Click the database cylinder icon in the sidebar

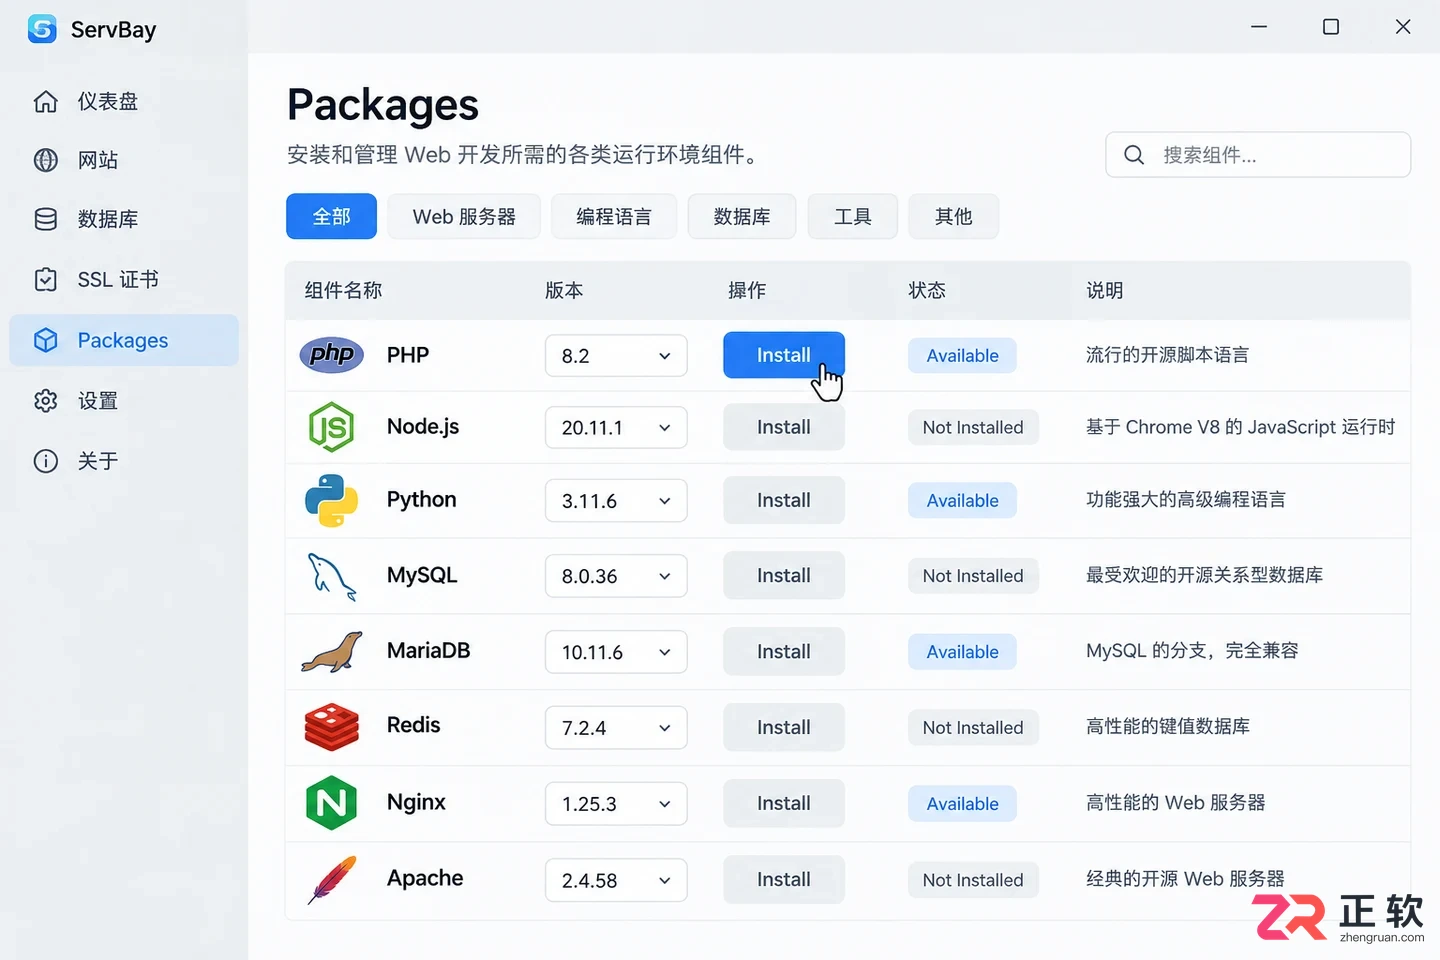46,219
